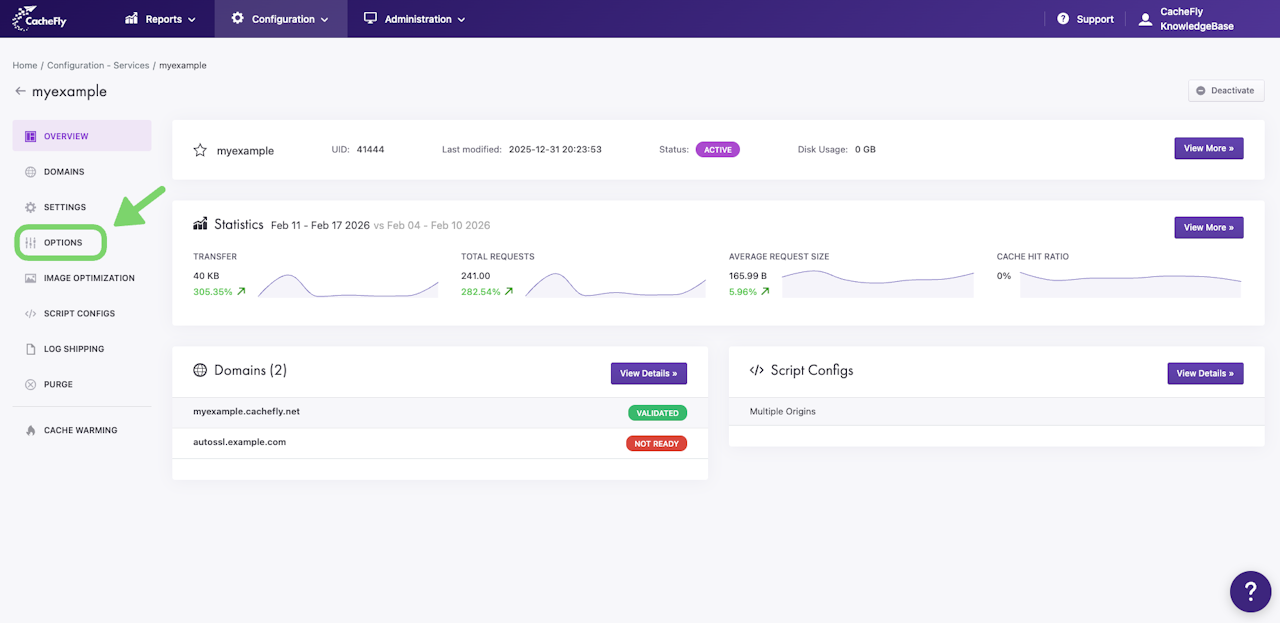
Task: Go to the Home breadcrumb
Action: [25, 65]
